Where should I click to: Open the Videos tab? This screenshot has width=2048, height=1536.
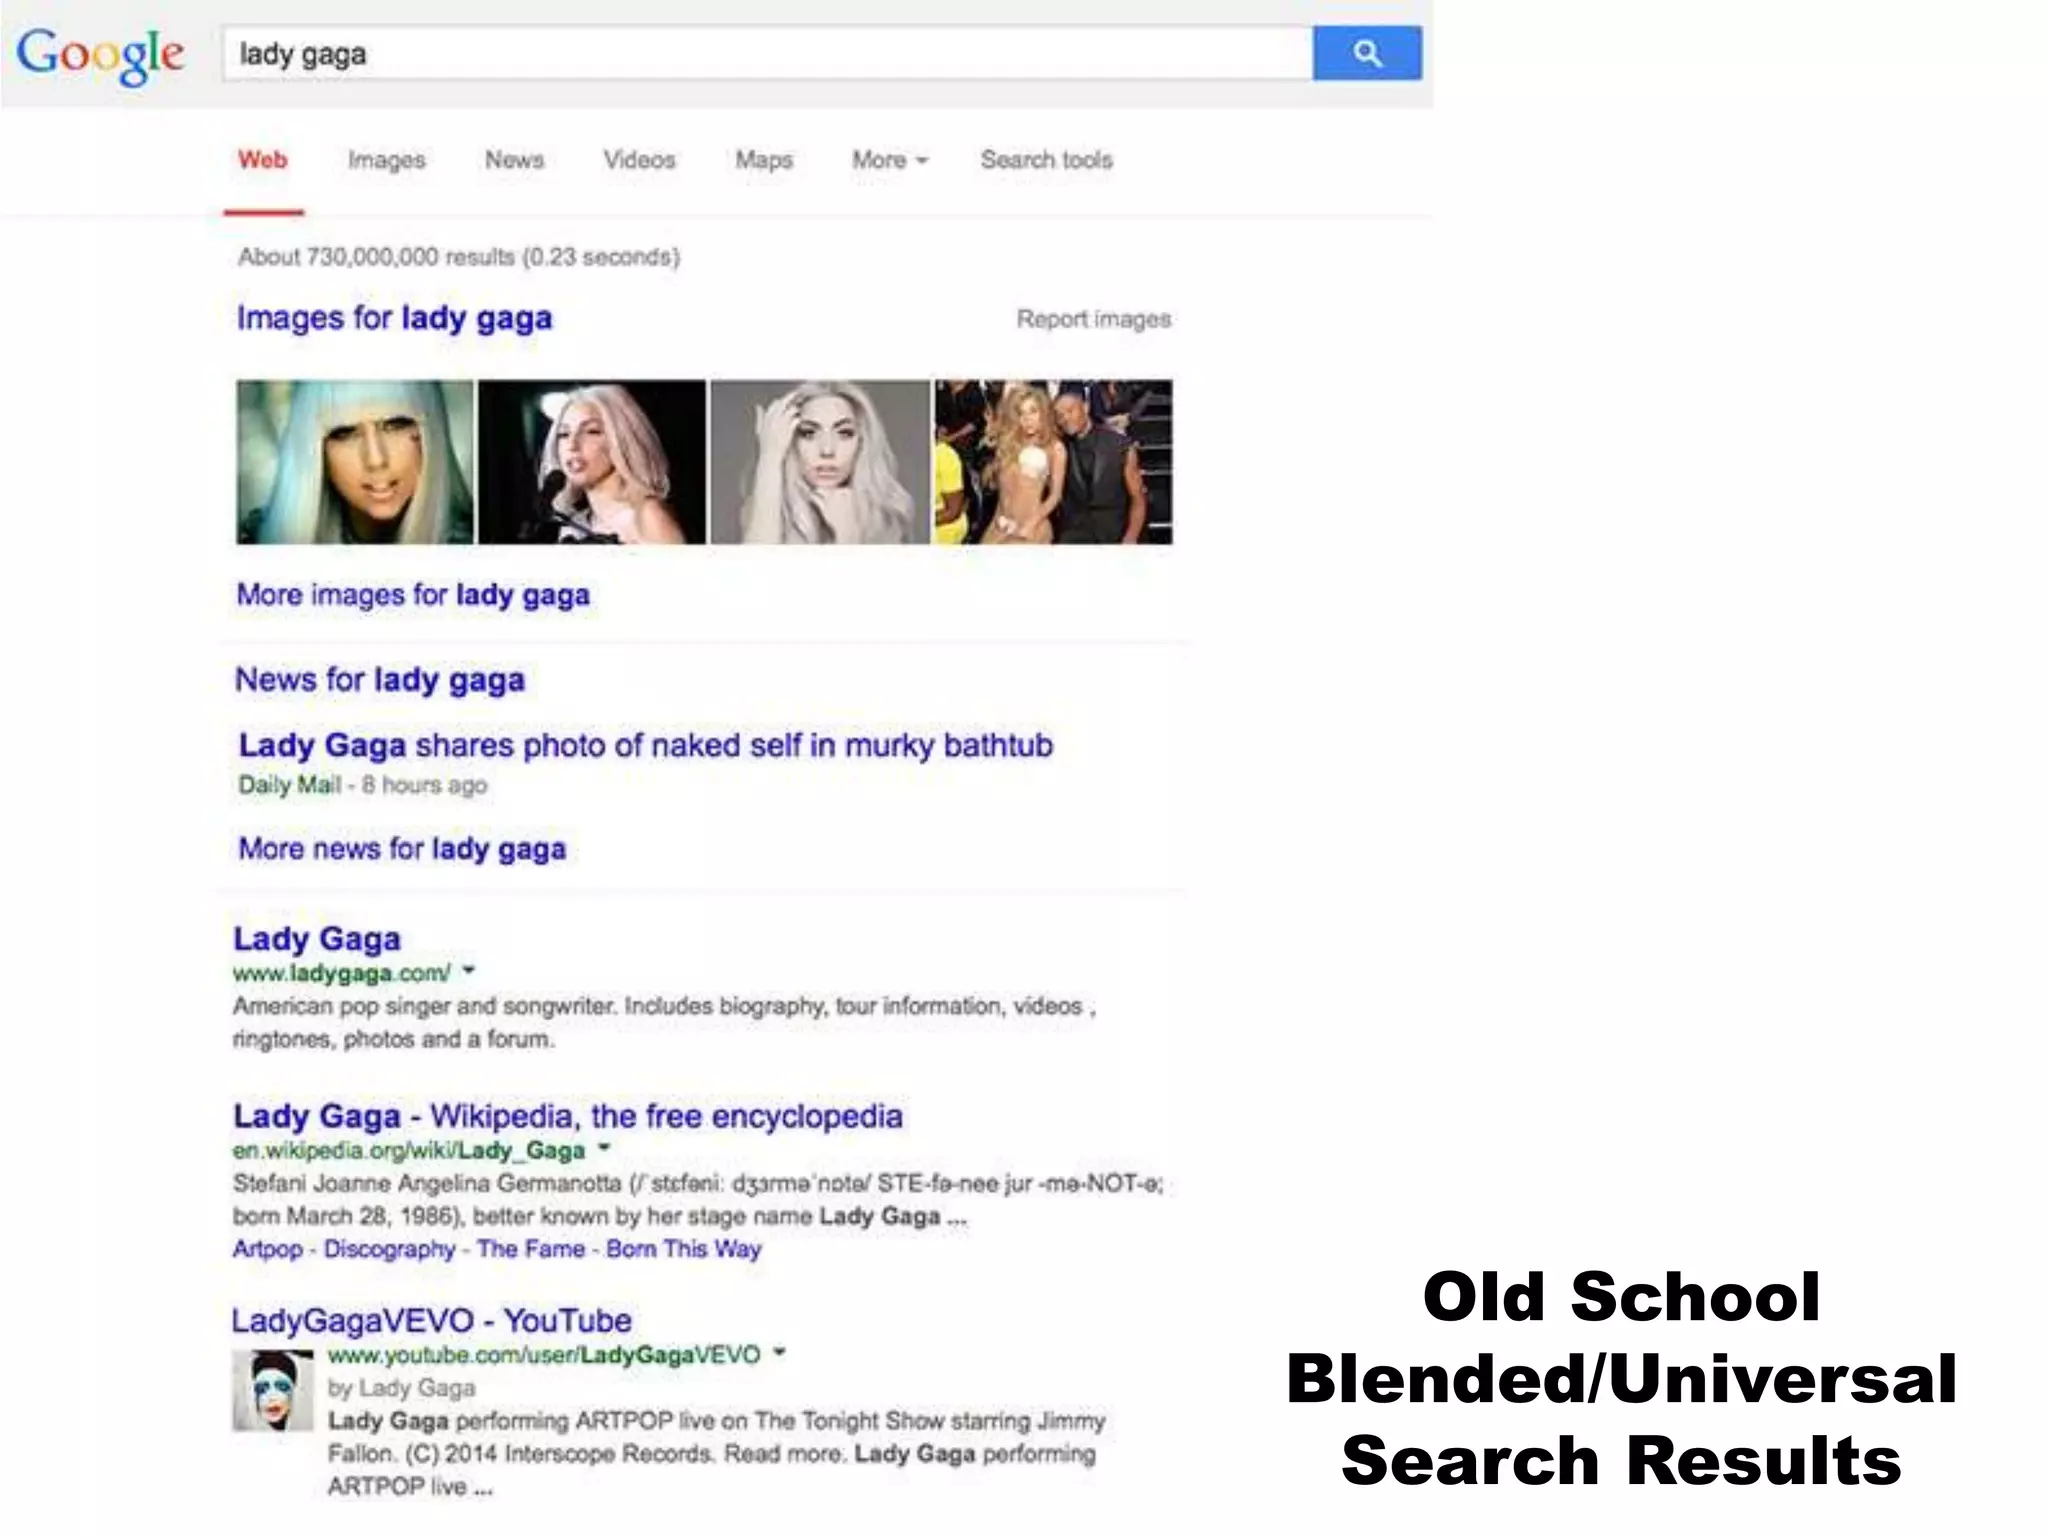tap(639, 160)
